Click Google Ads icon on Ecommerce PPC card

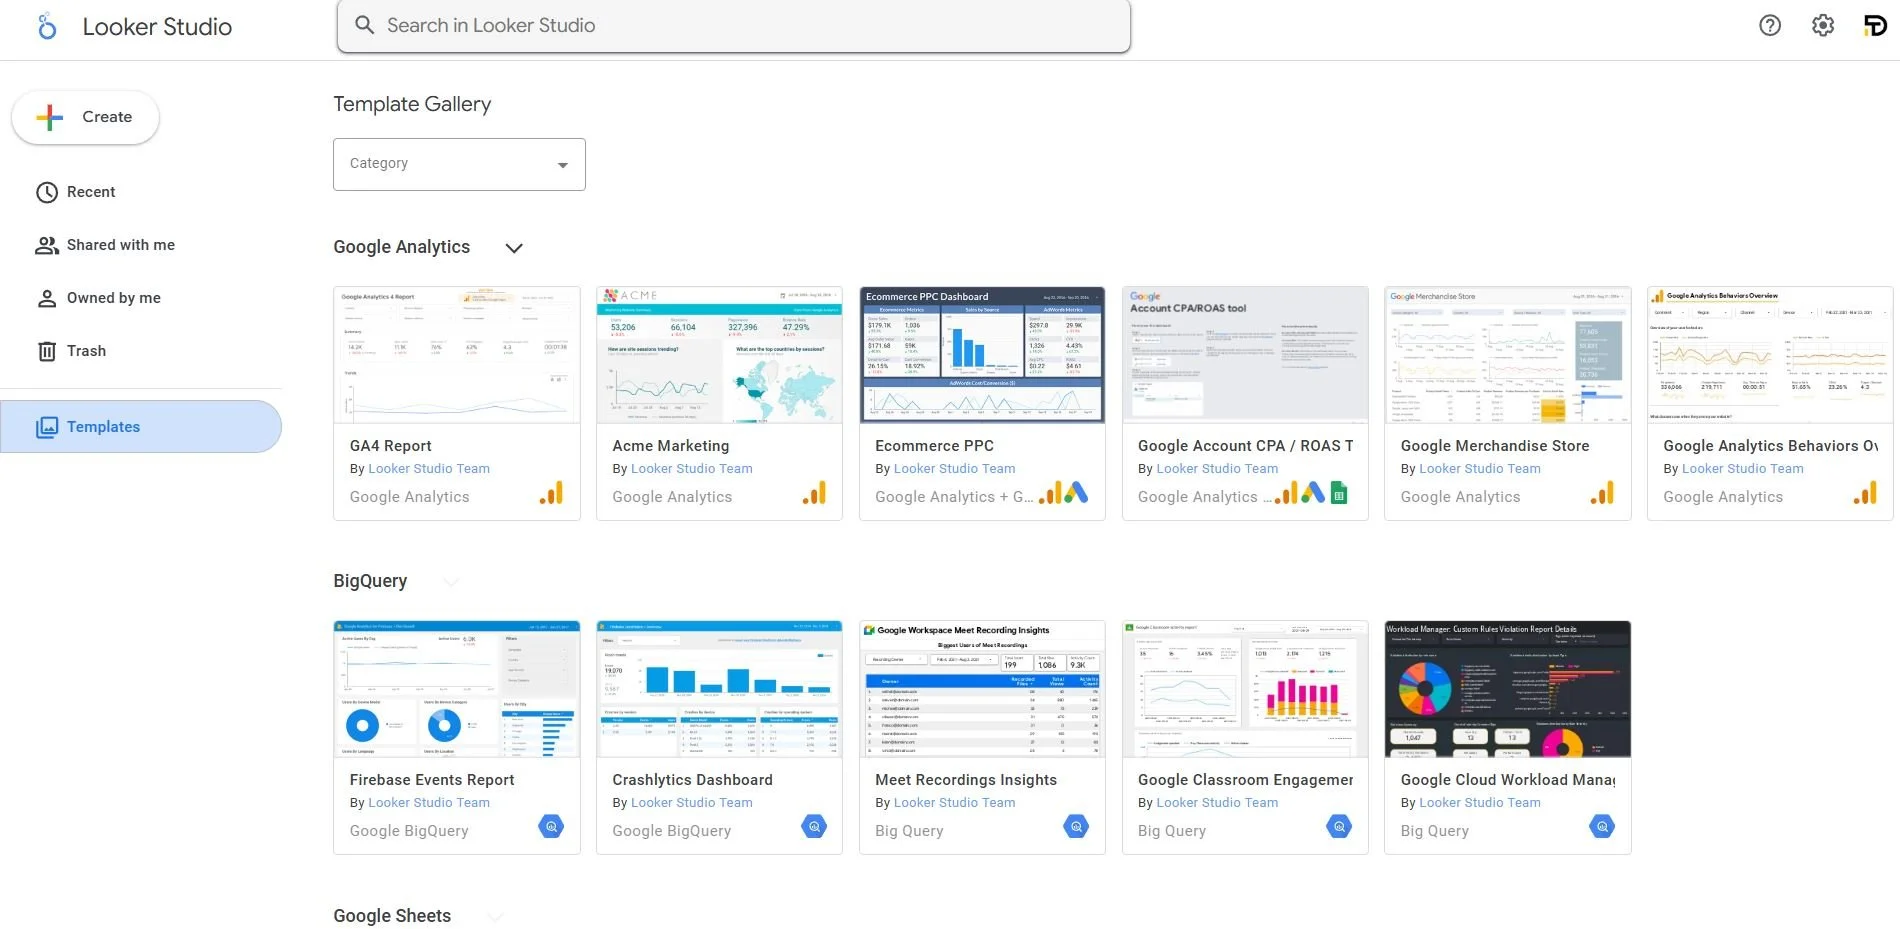tap(1076, 493)
